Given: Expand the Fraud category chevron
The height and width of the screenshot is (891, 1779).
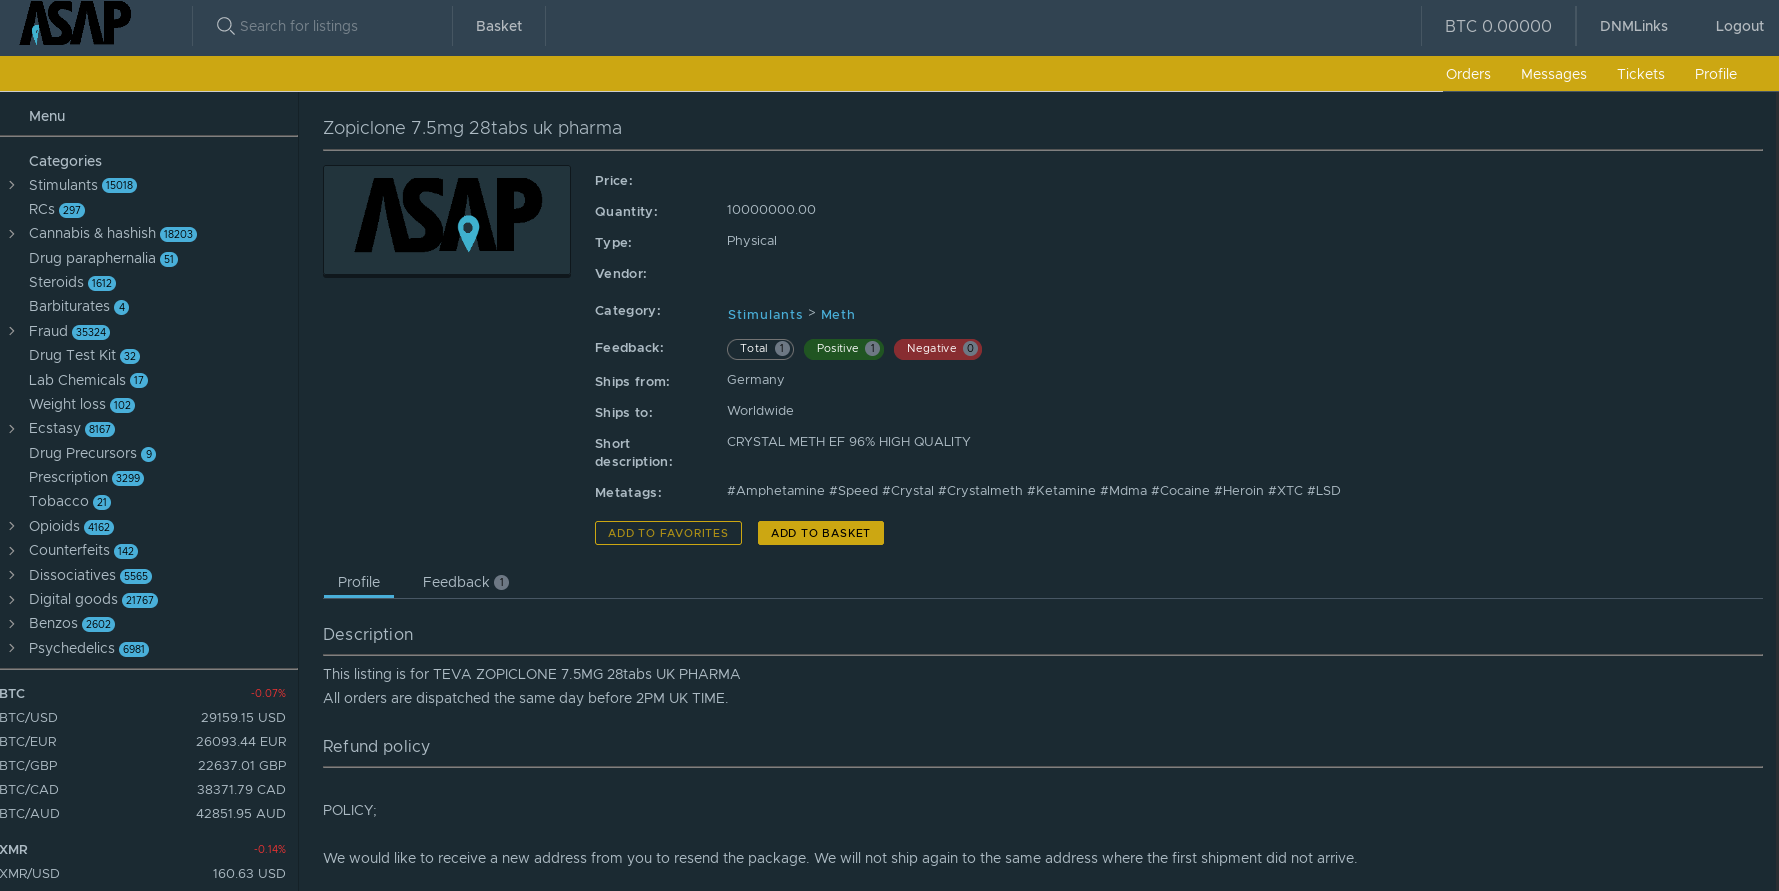Looking at the screenshot, I should coord(12,331).
